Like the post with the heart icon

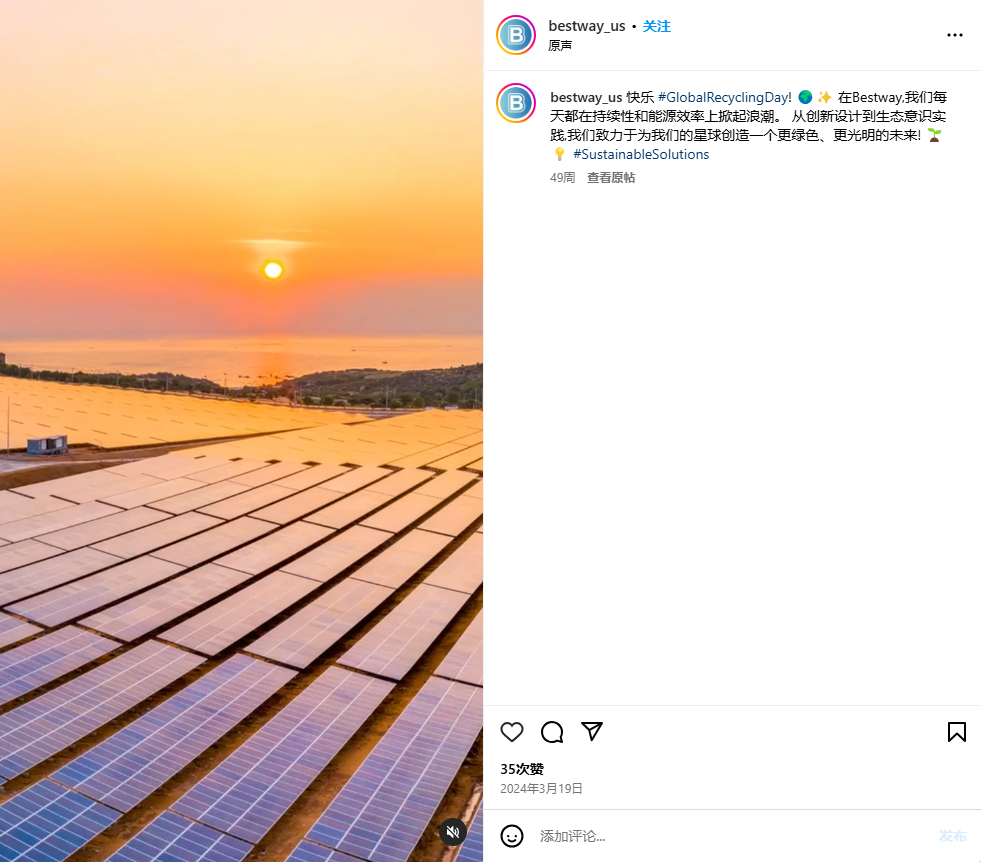click(x=512, y=732)
